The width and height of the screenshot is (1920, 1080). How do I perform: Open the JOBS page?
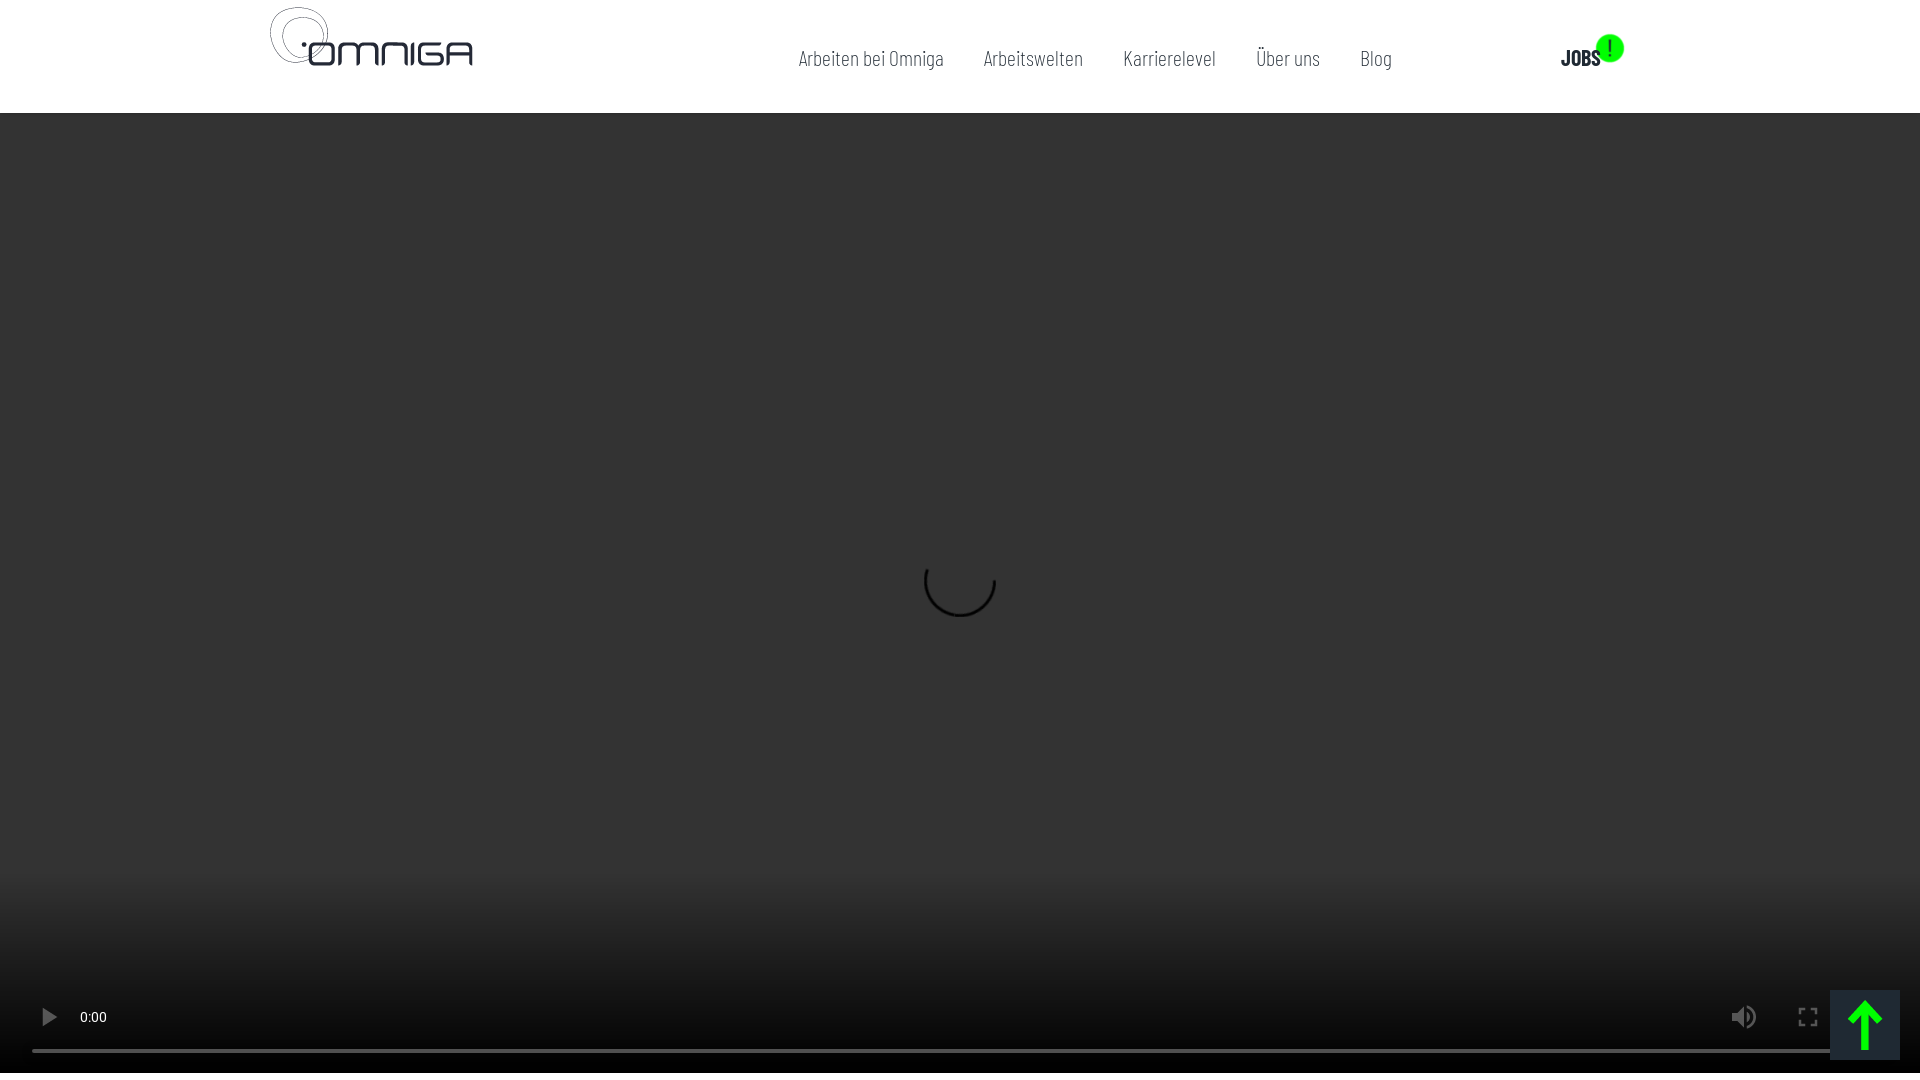1580,57
